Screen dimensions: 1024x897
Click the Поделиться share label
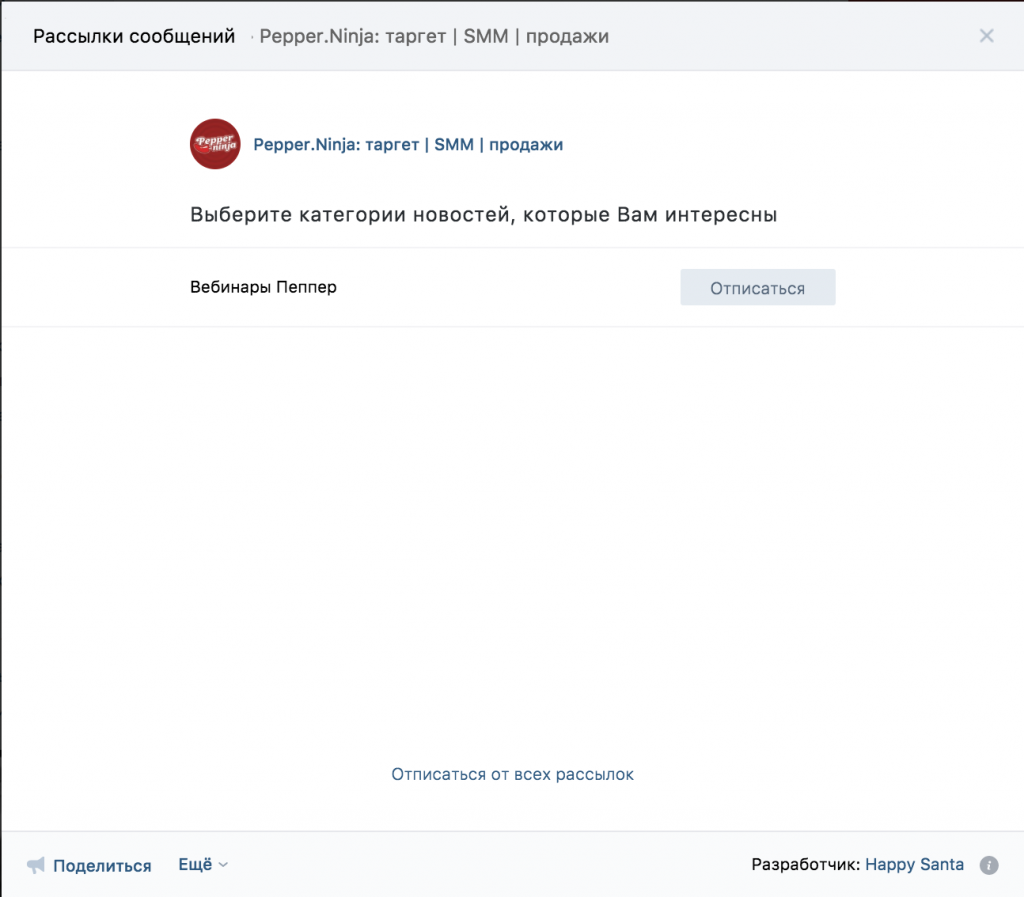(102, 866)
